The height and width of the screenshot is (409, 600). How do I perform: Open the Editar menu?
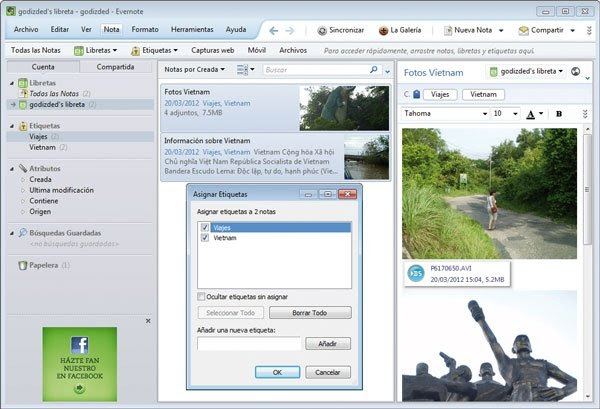[60, 29]
